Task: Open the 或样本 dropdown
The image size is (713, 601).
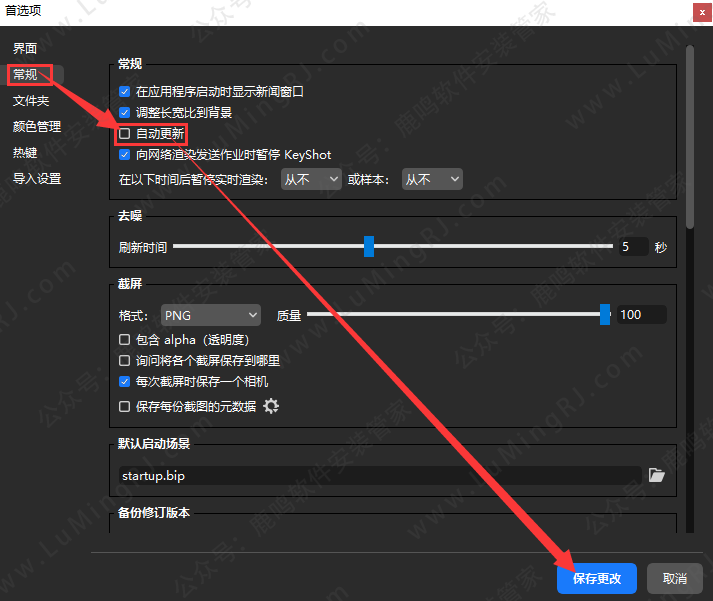Action: 431,179
